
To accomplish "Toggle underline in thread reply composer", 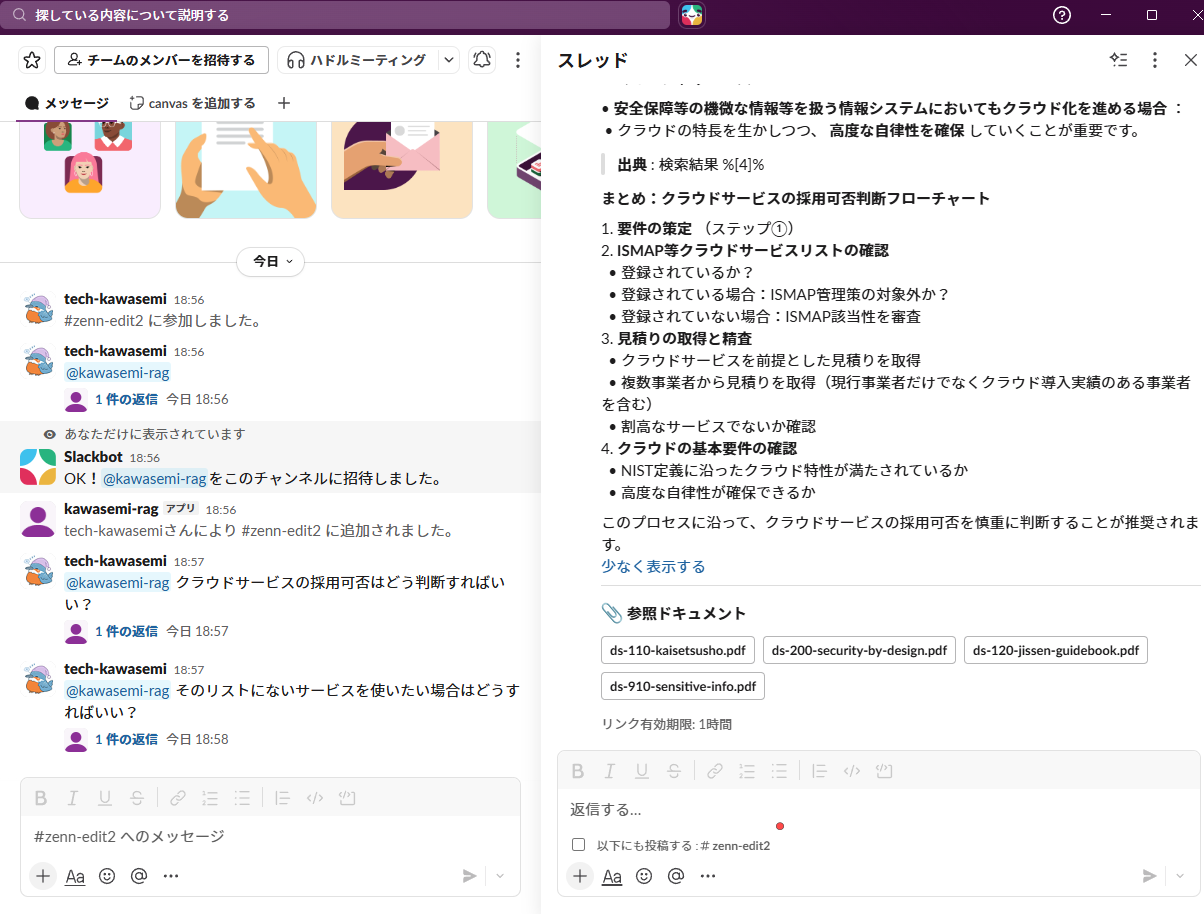I will [x=642, y=771].
